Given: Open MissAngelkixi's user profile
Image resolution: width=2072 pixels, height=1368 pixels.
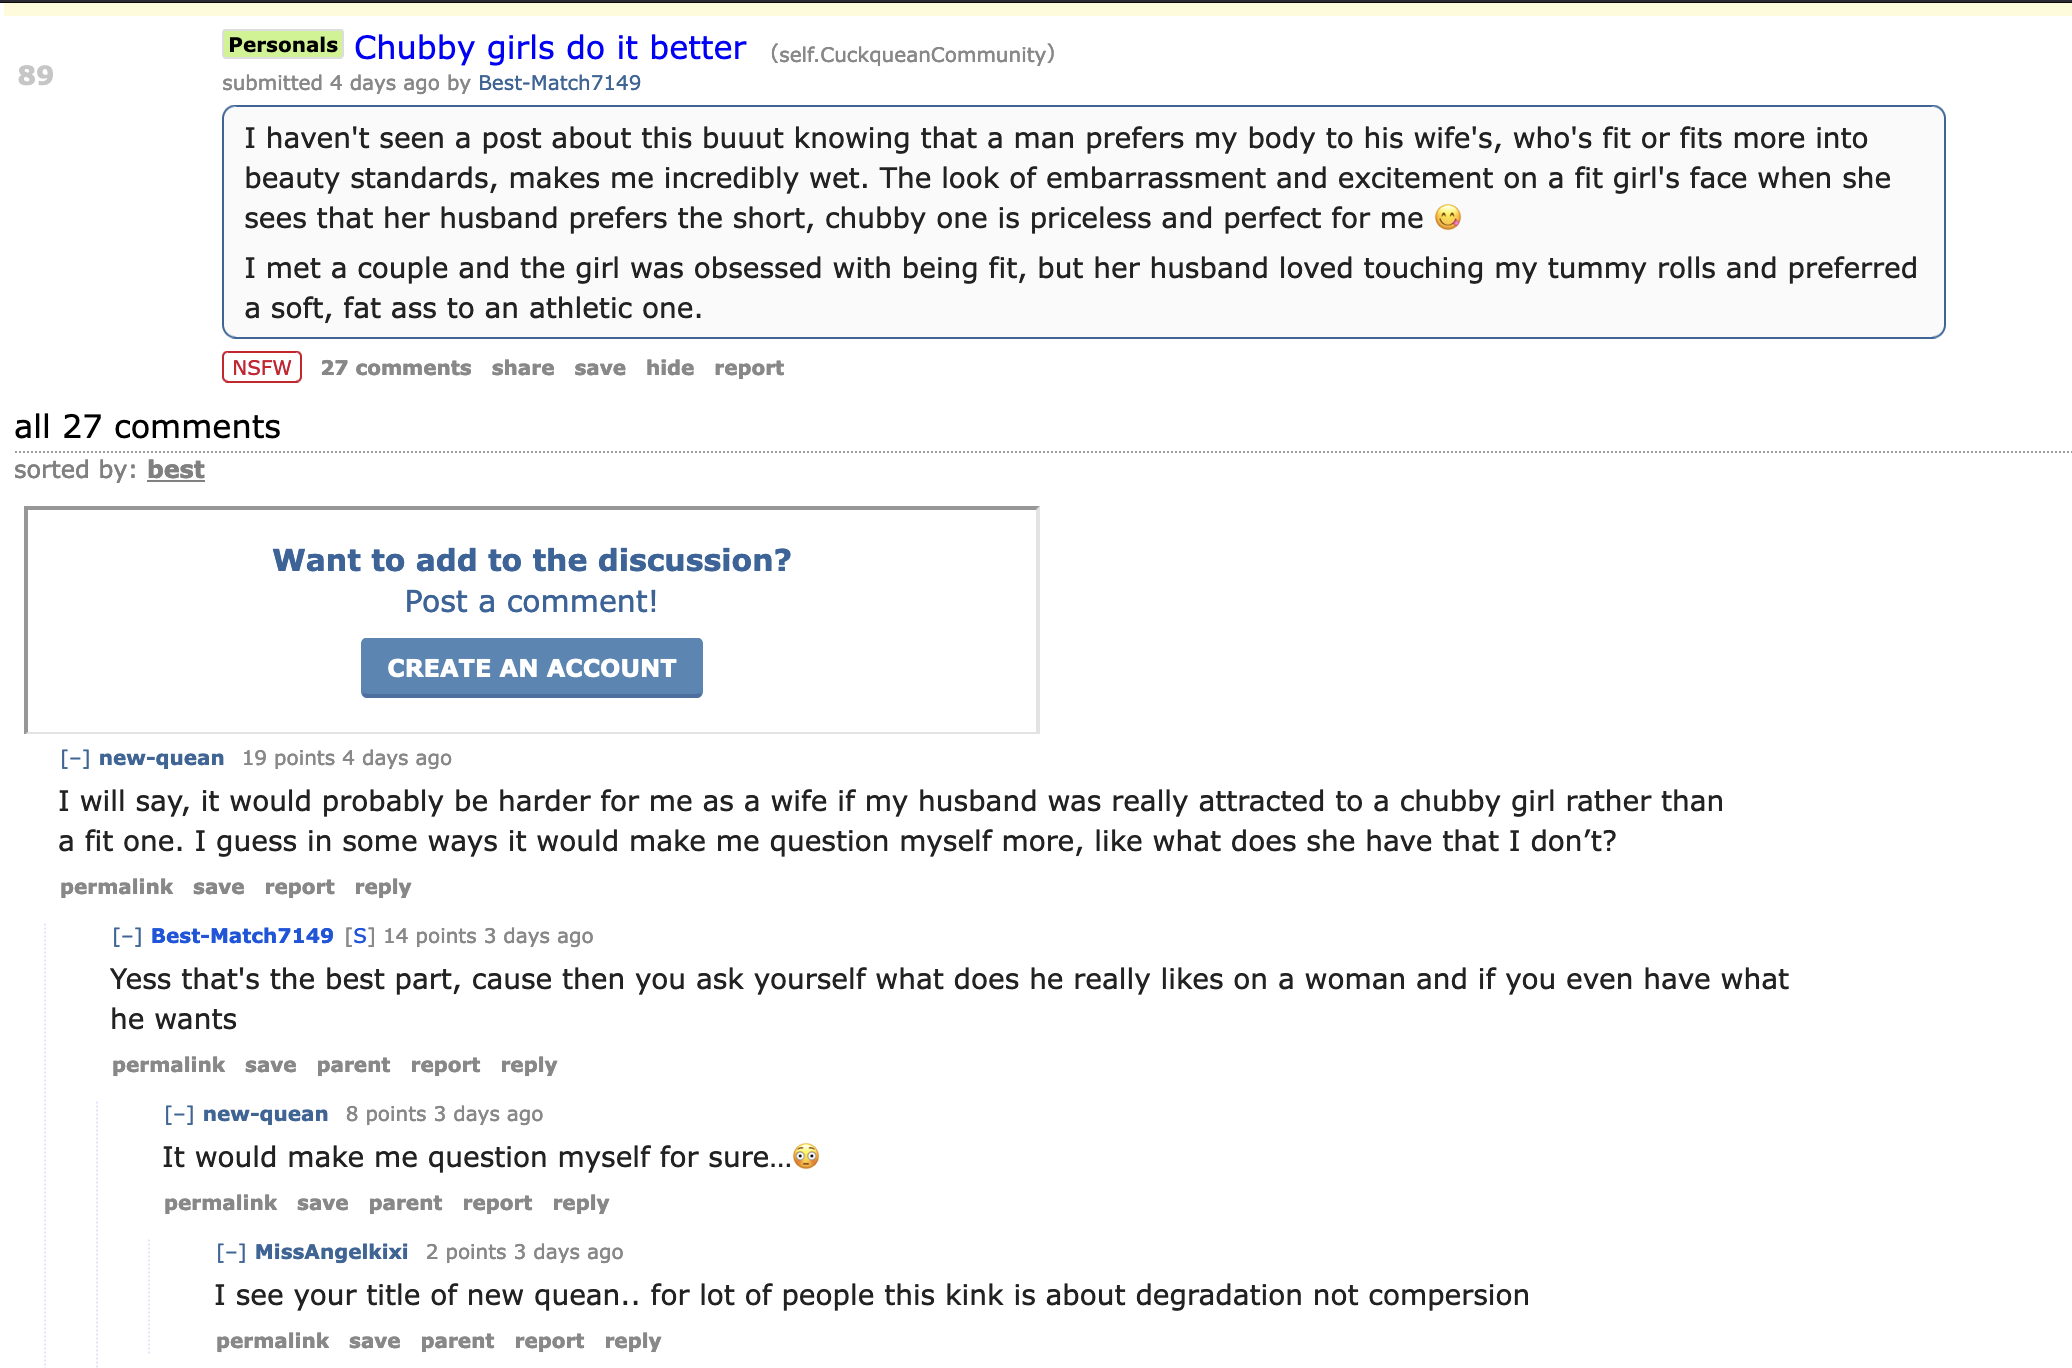Looking at the screenshot, I should click(331, 1252).
